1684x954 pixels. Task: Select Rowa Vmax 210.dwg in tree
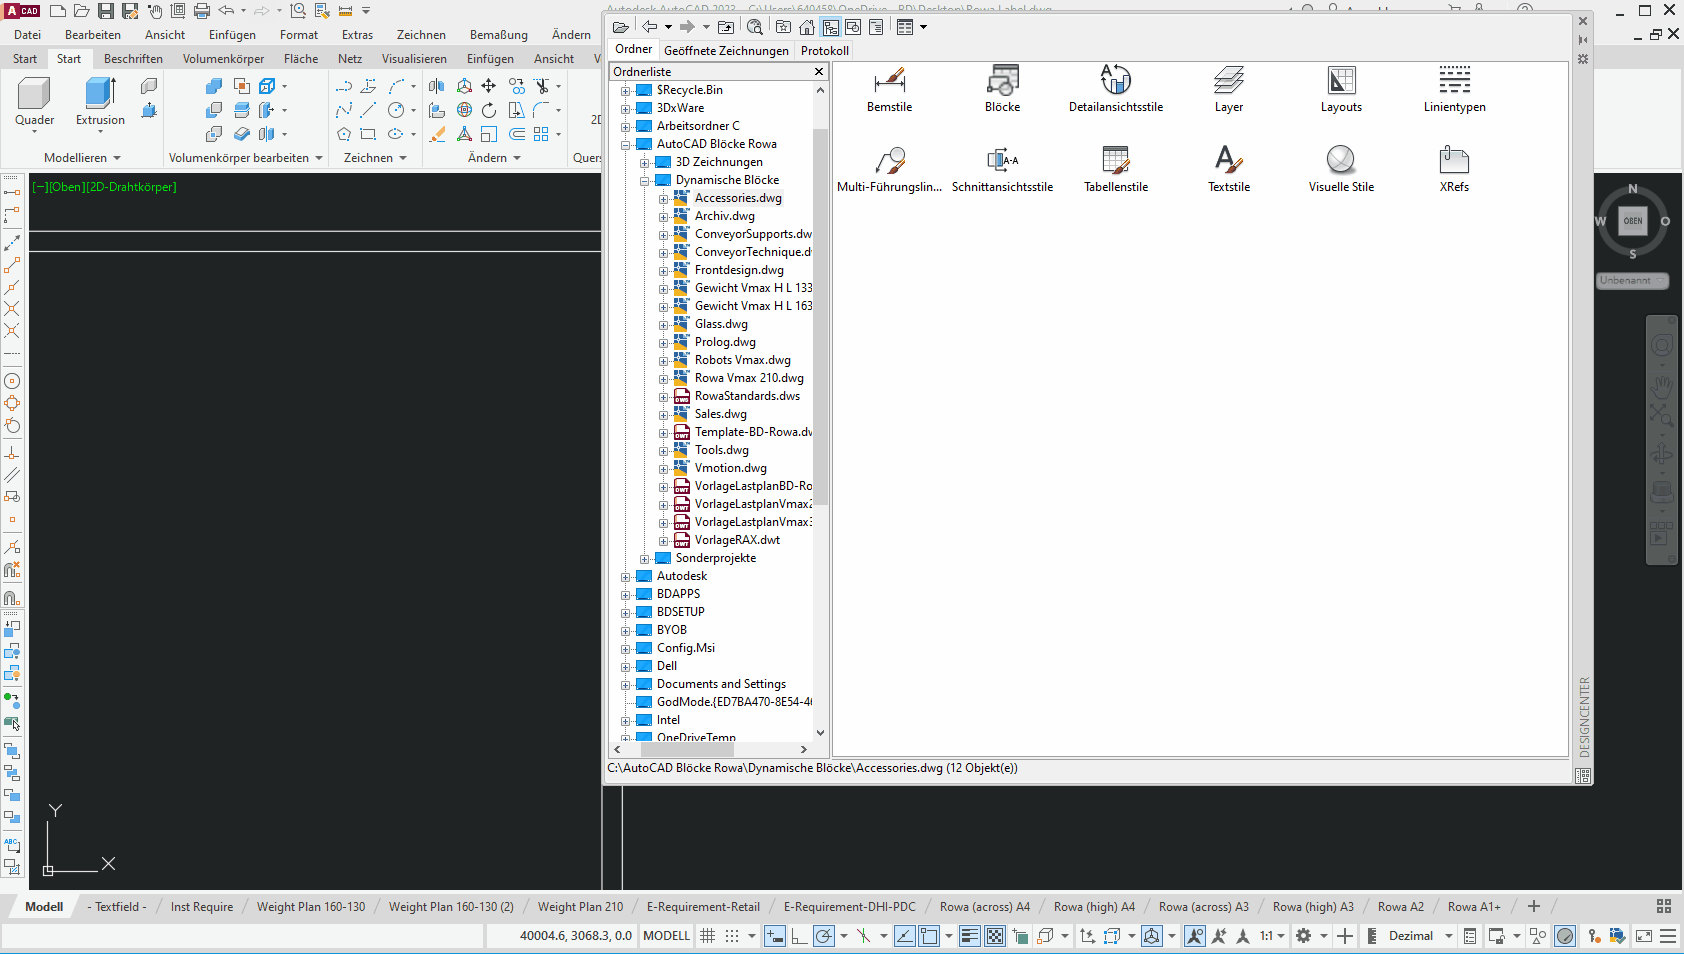pos(749,379)
